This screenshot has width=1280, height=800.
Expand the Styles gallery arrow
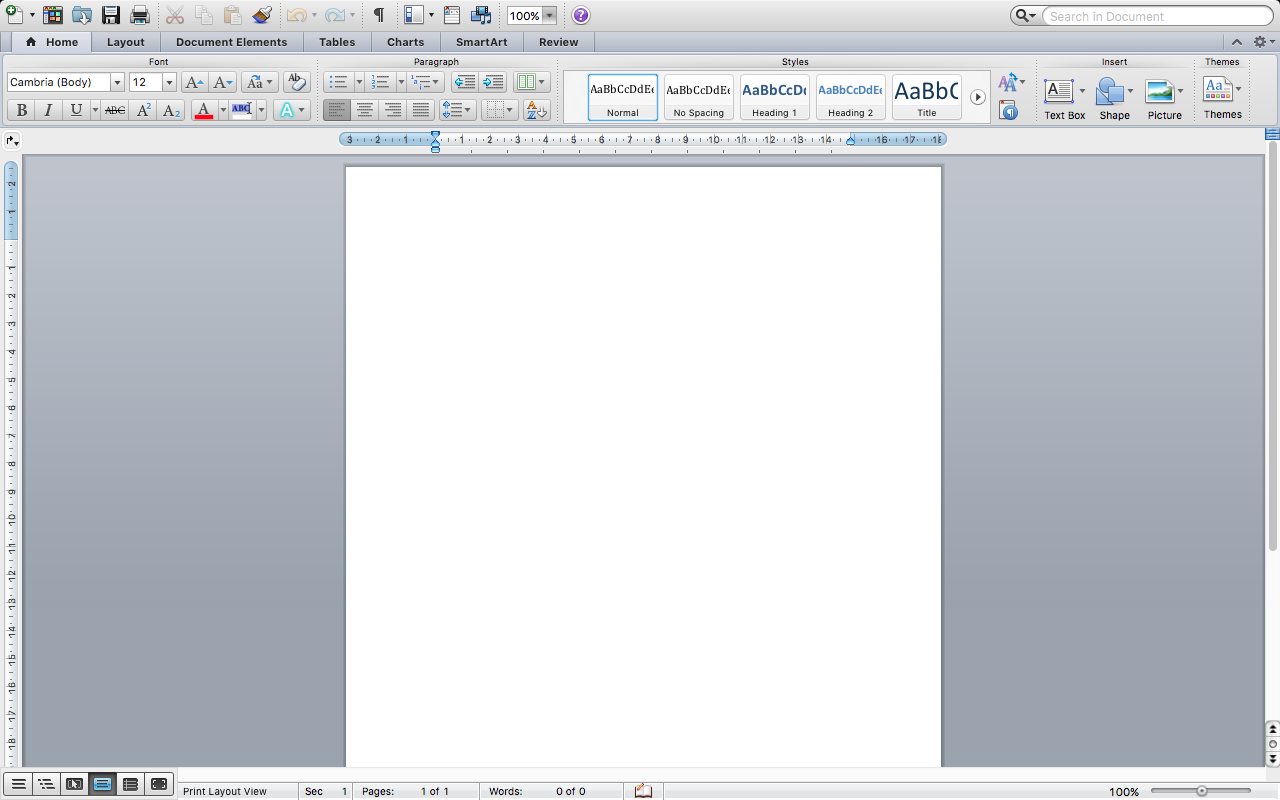(978, 98)
